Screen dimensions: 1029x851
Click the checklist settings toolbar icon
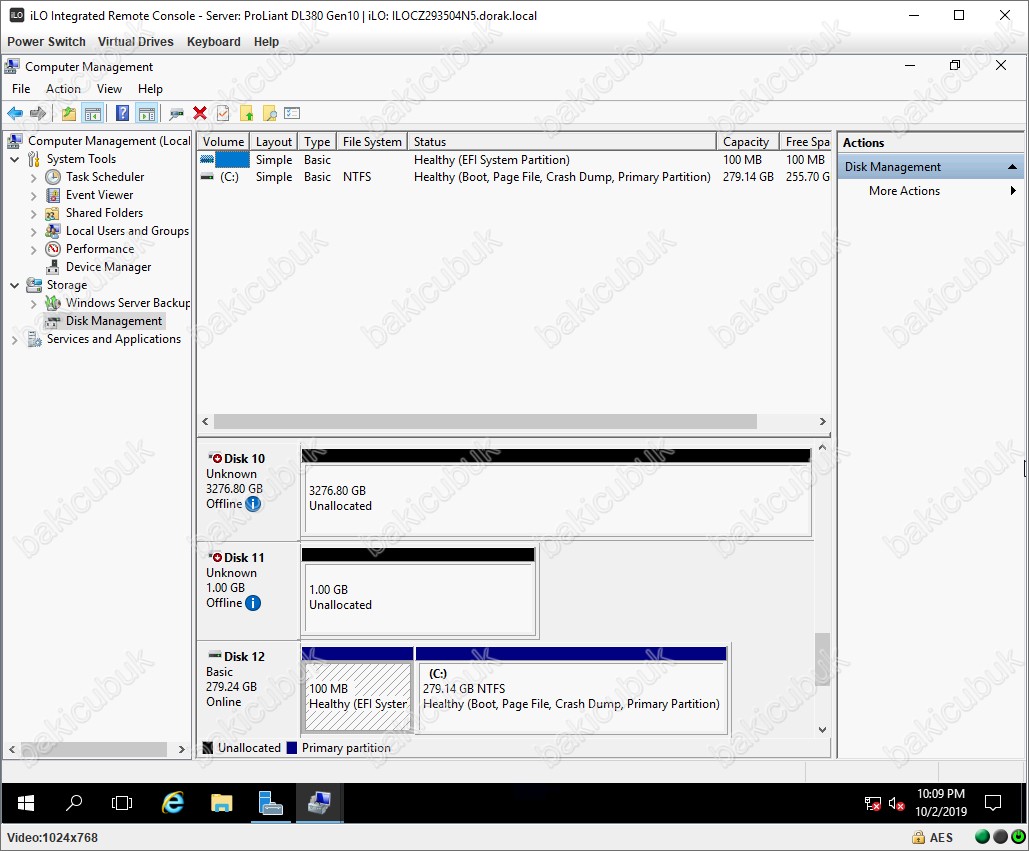(x=292, y=114)
